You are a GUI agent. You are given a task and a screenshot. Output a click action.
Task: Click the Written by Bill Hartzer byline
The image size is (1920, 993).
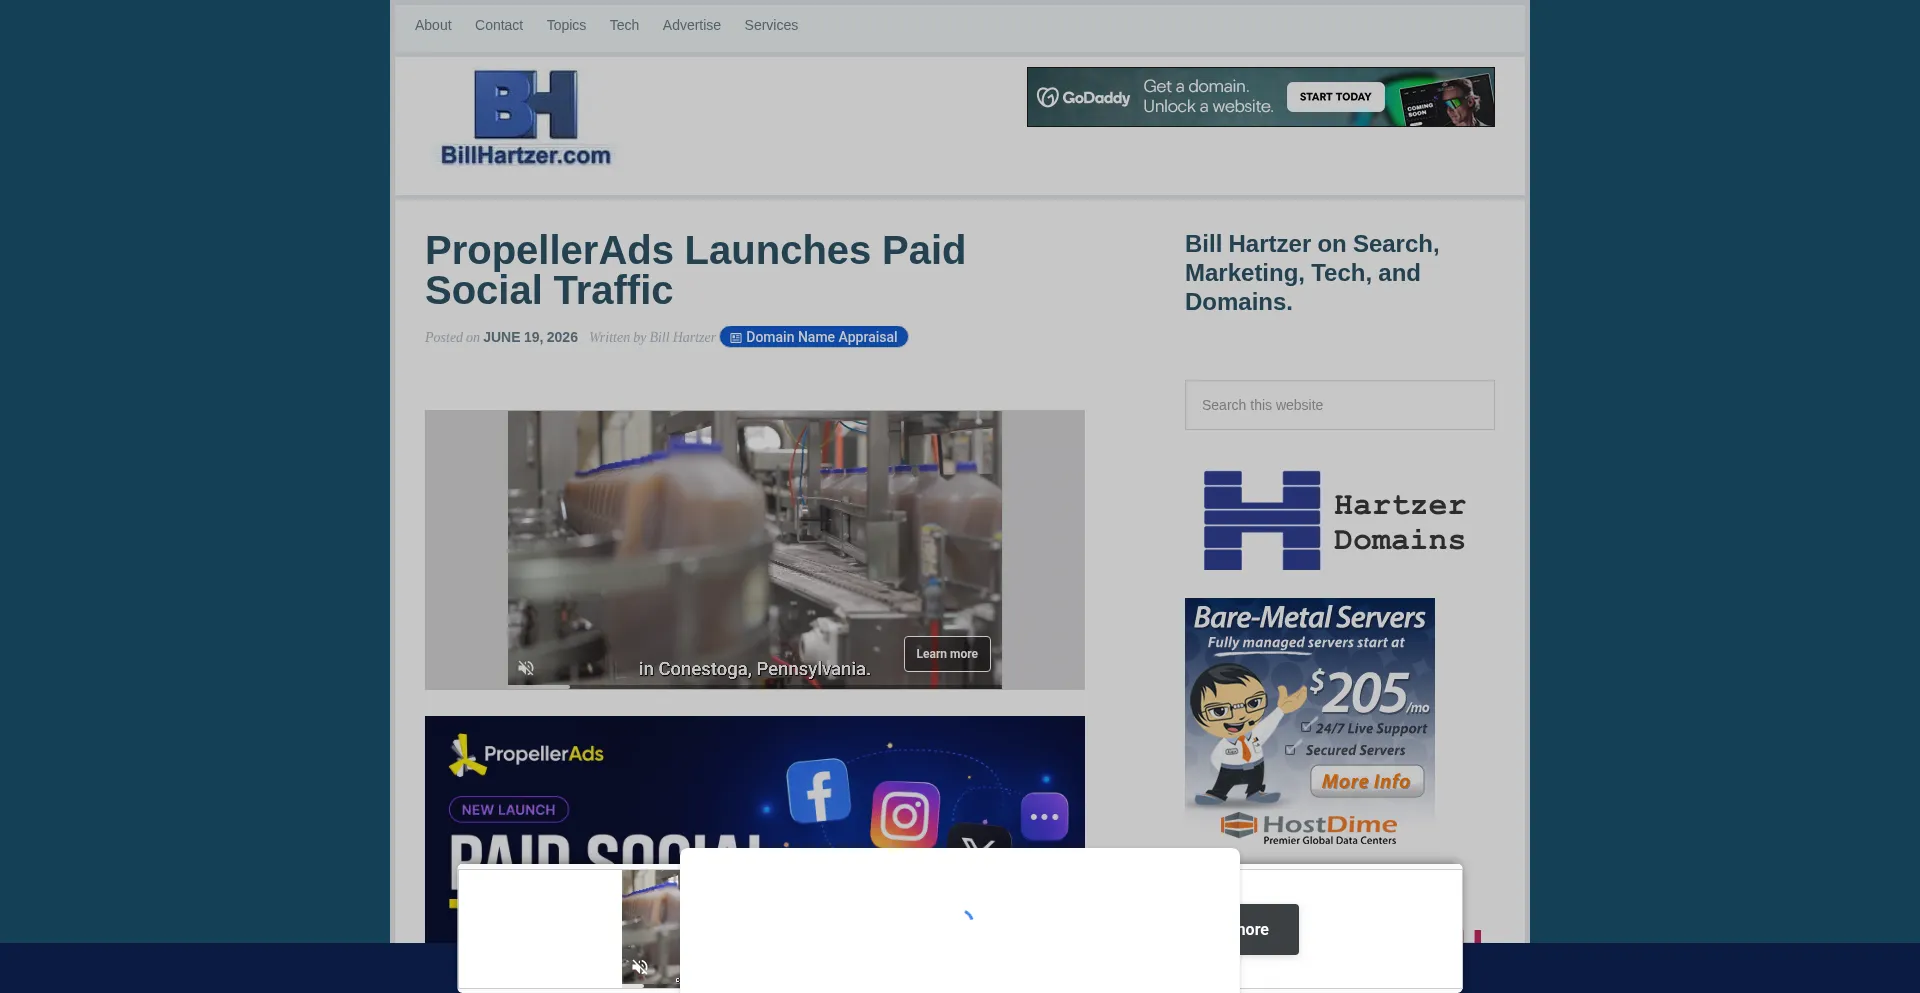click(652, 337)
